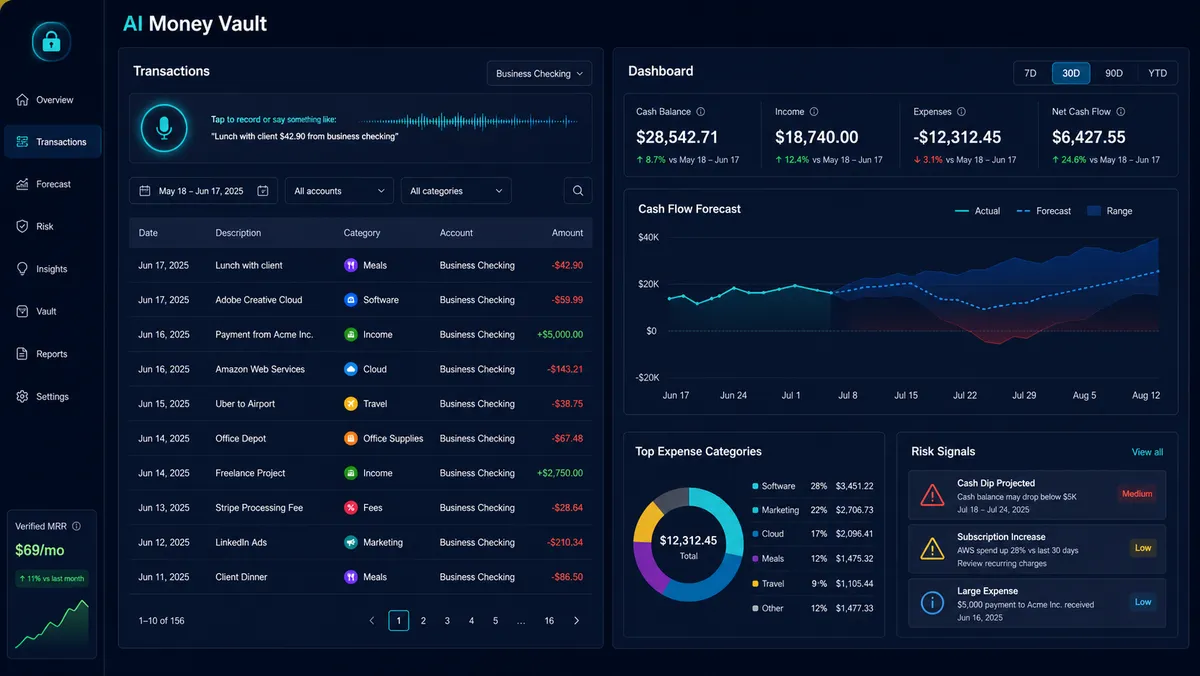Viewport: 1200px width, 676px height.
Task: Go to next page of transactions
Action: click(x=576, y=621)
